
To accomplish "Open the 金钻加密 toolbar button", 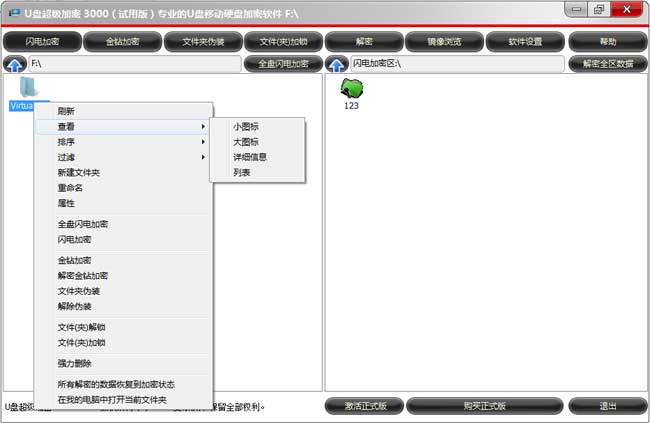I will click(123, 42).
